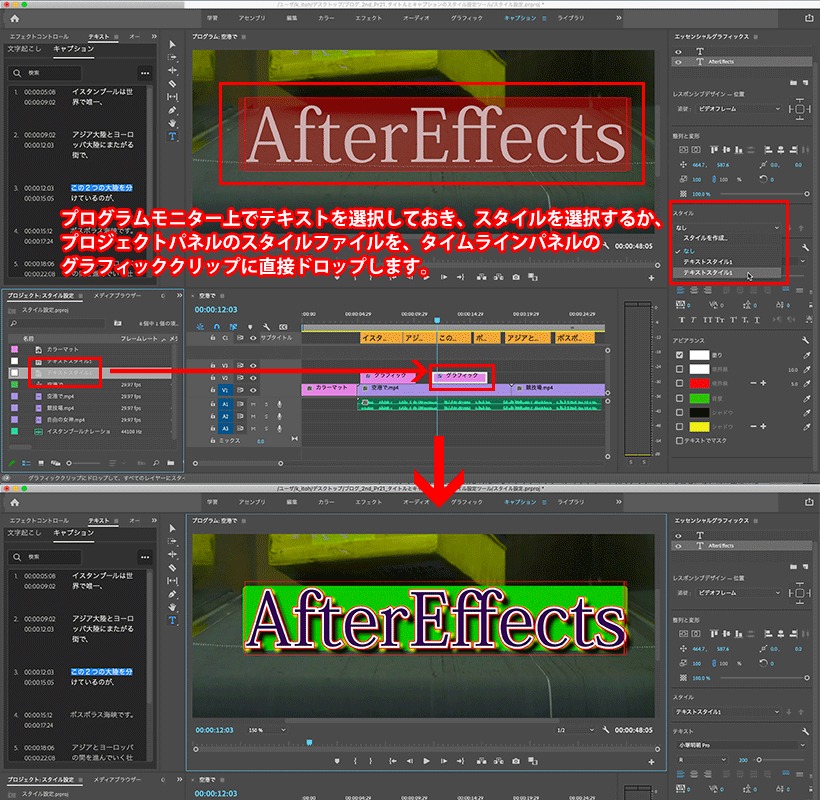This screenshot has height=800, width=820.
Task: Switch to the キャプション workspace in upper window
Action: point(520,18)
